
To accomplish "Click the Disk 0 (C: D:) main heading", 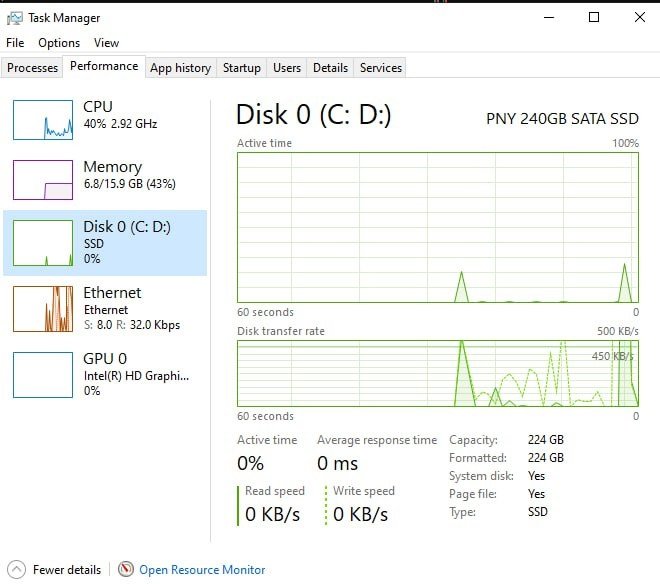I will pos(314,115).
